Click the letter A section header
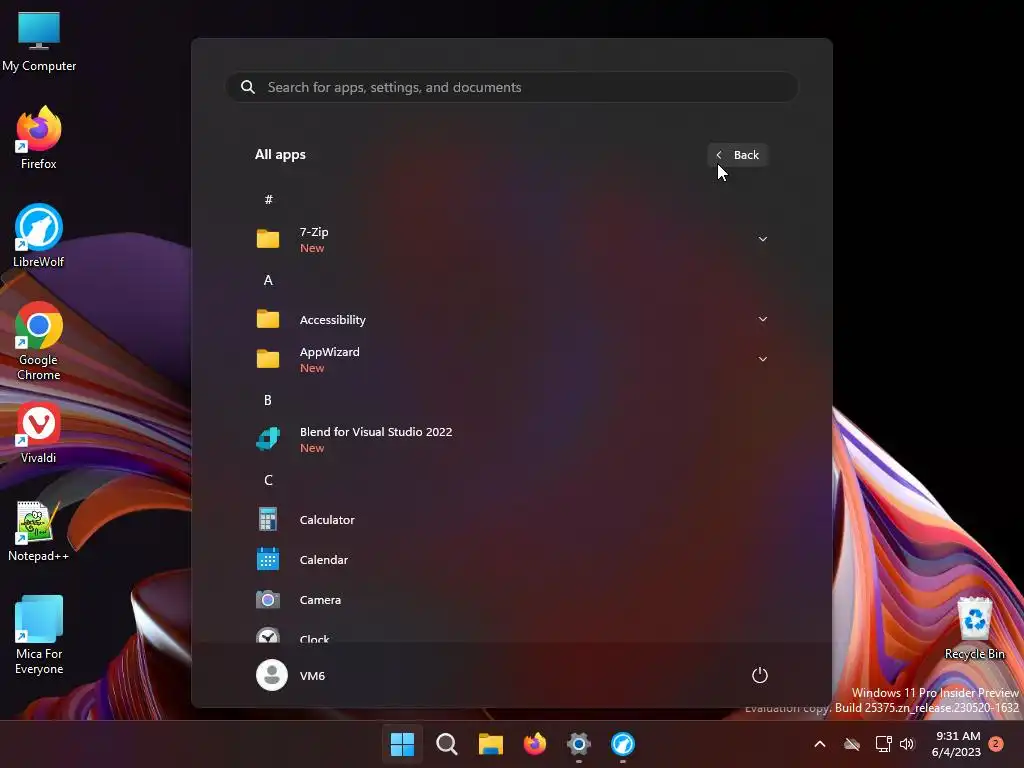This screenshot has height=768, width=1024. 268,280
